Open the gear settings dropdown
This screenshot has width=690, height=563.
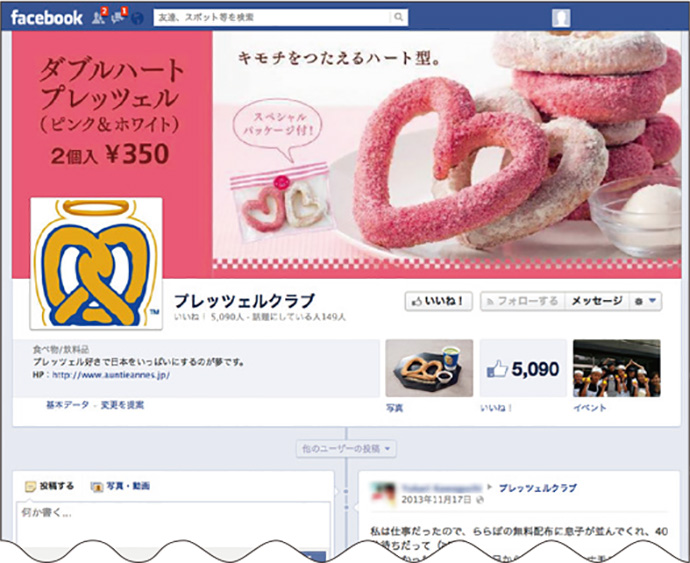(646, 302)
